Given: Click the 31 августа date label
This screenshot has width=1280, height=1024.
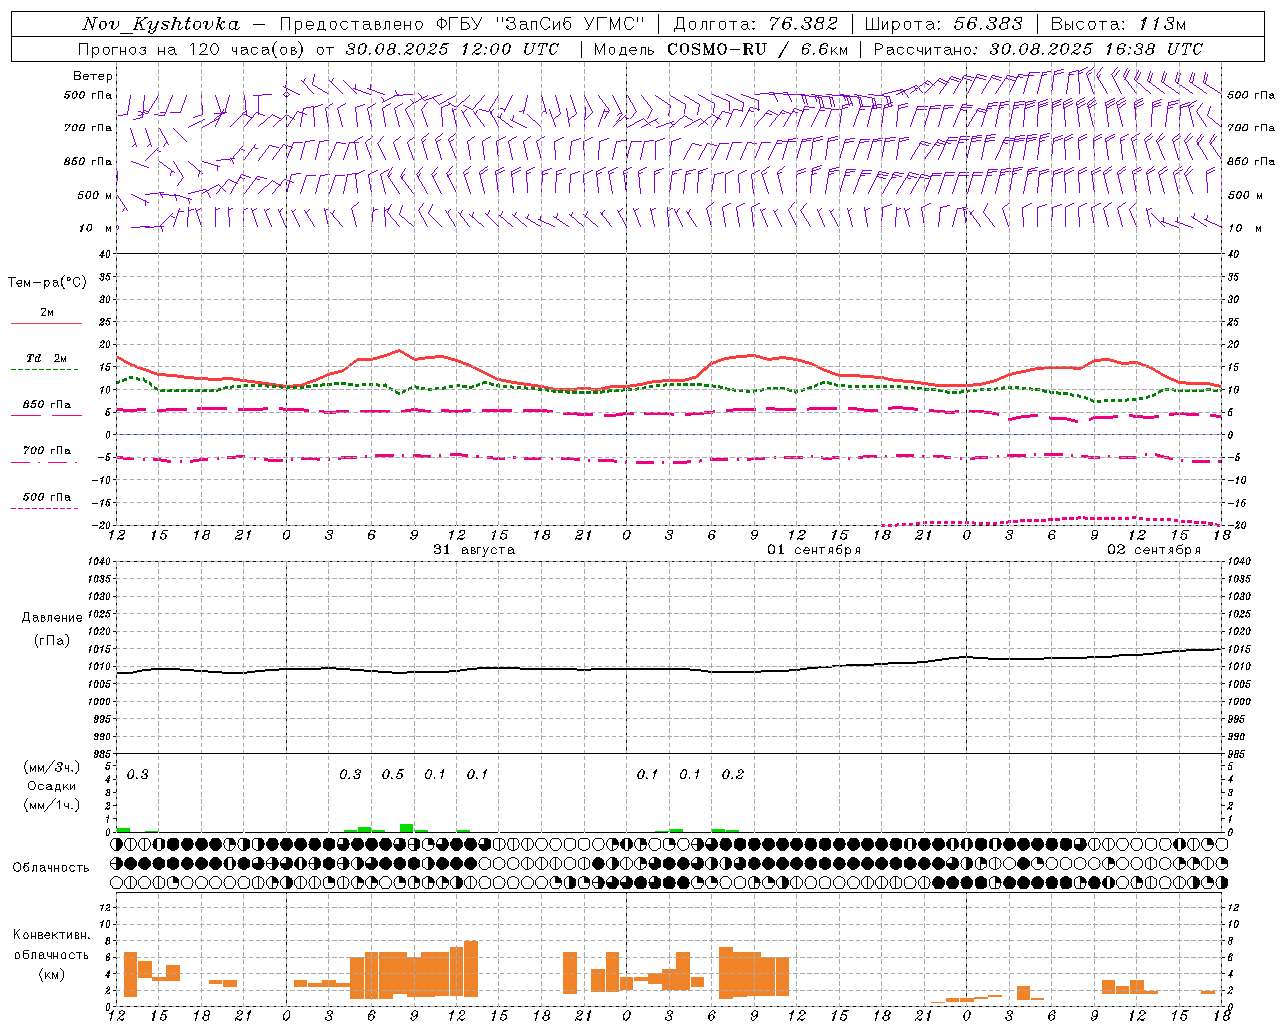Looking at the screenshot, I should [474, 550].
